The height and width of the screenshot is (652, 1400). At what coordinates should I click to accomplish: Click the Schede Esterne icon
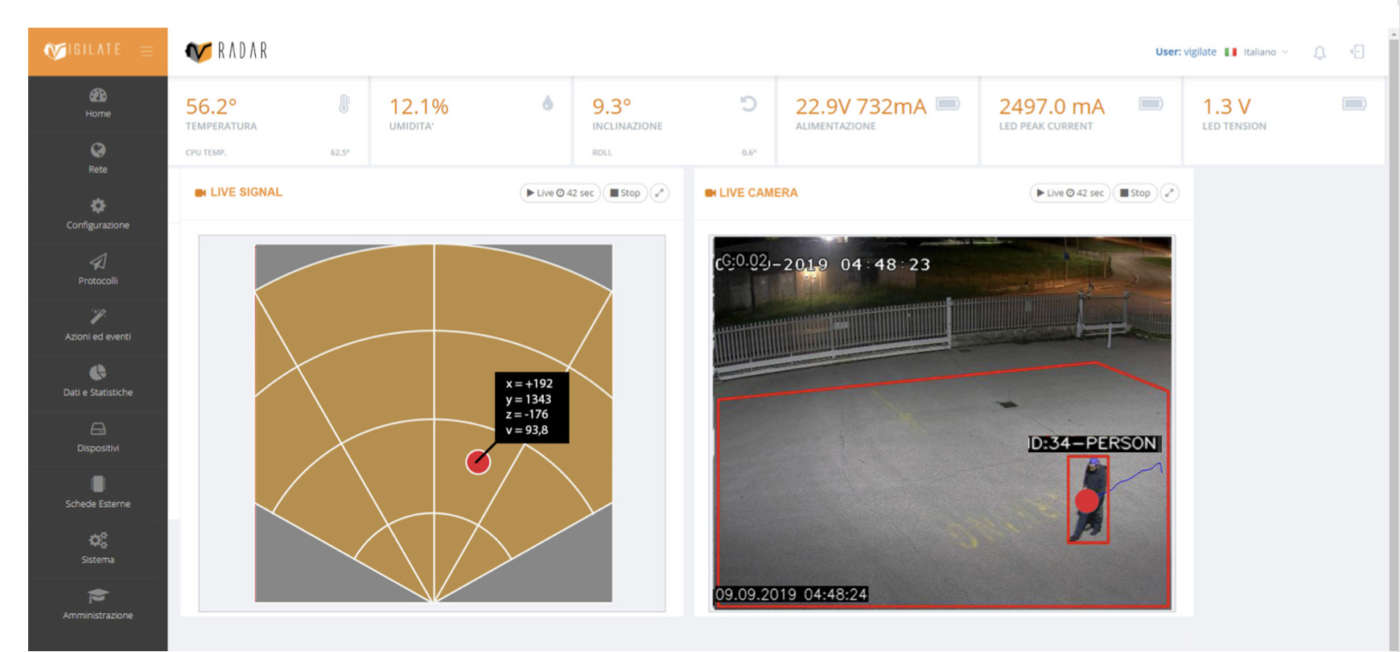click(98, 484)
